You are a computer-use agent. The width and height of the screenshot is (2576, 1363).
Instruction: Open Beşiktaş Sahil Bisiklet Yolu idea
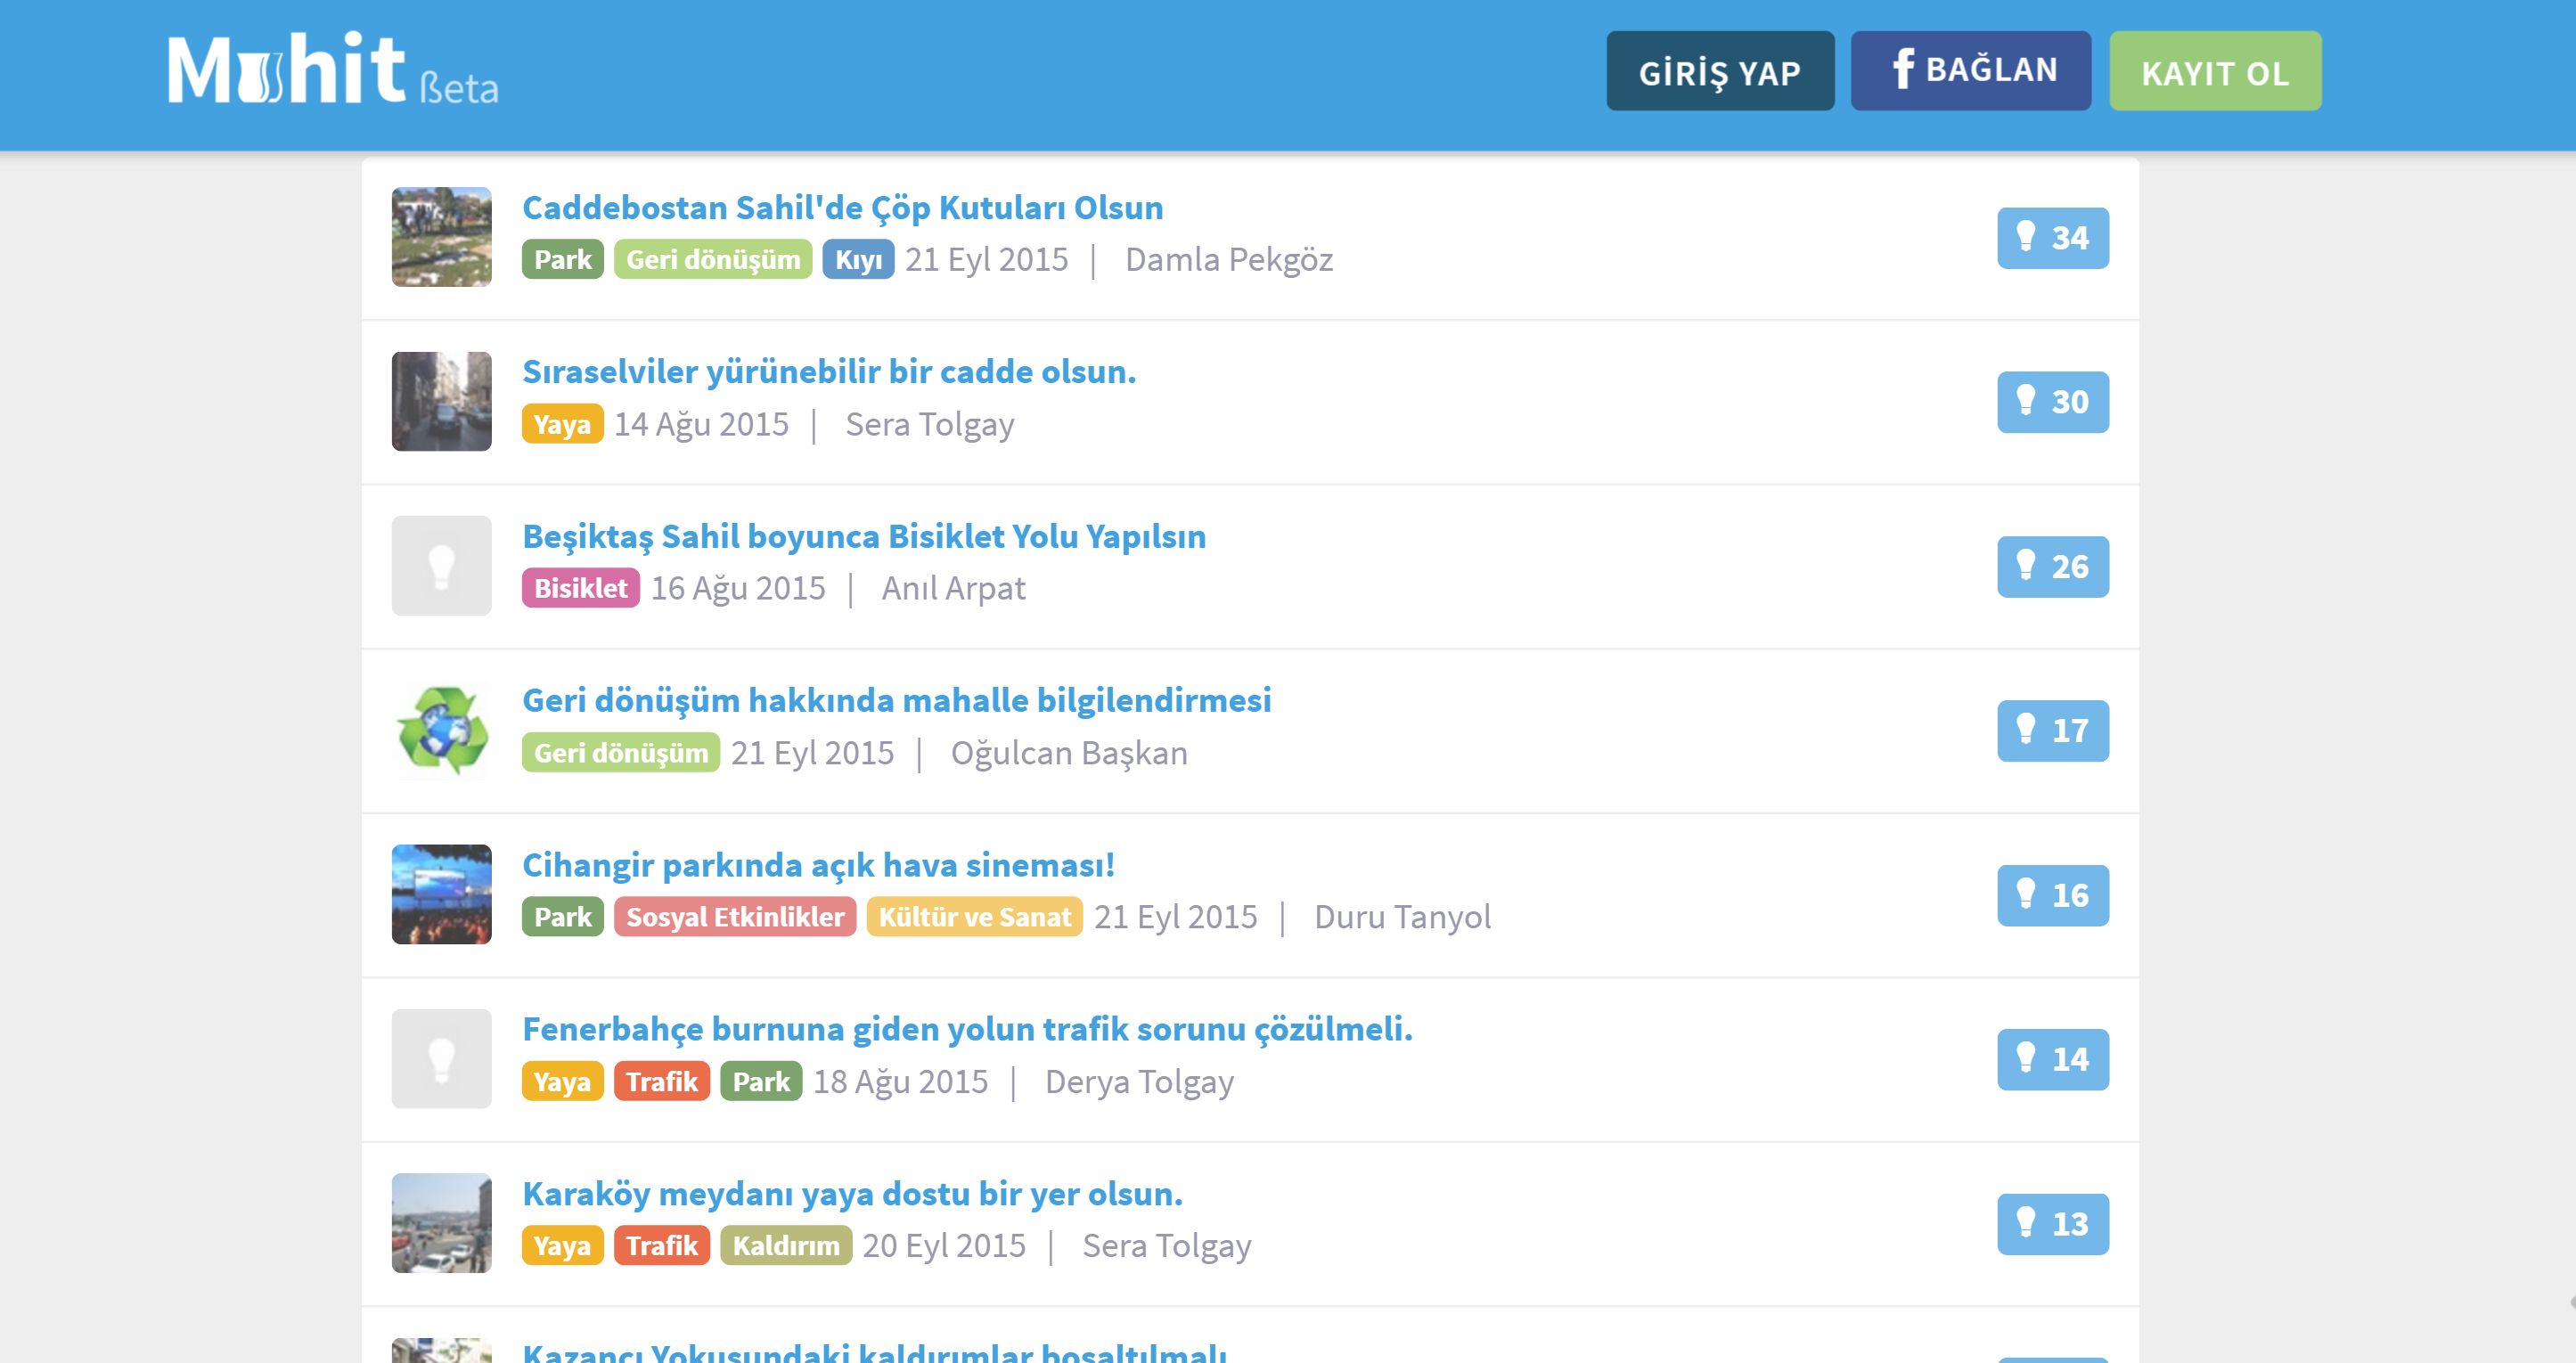click(x=863, y=536)
